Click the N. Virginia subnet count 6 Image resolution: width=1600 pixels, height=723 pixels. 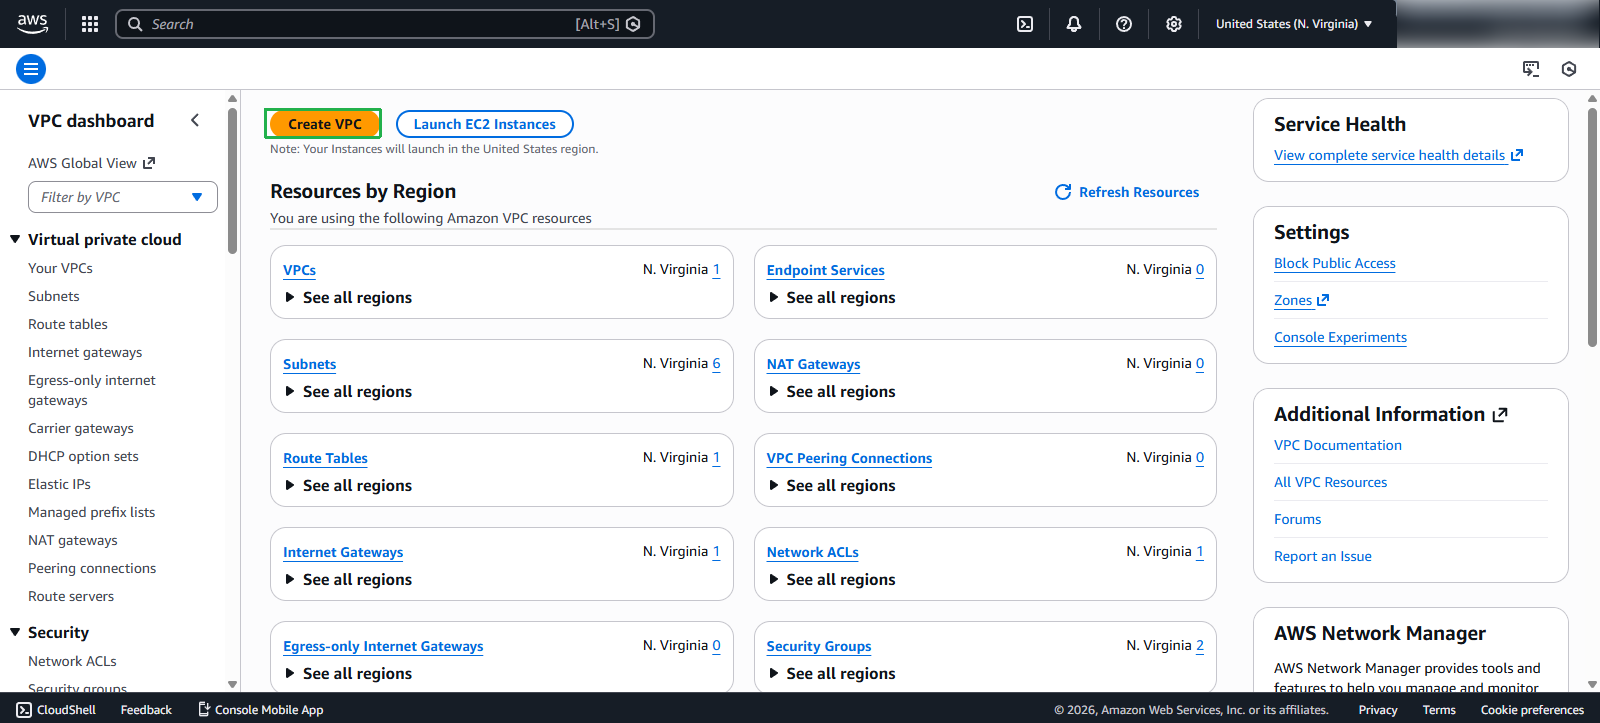(x=716, y=364)
